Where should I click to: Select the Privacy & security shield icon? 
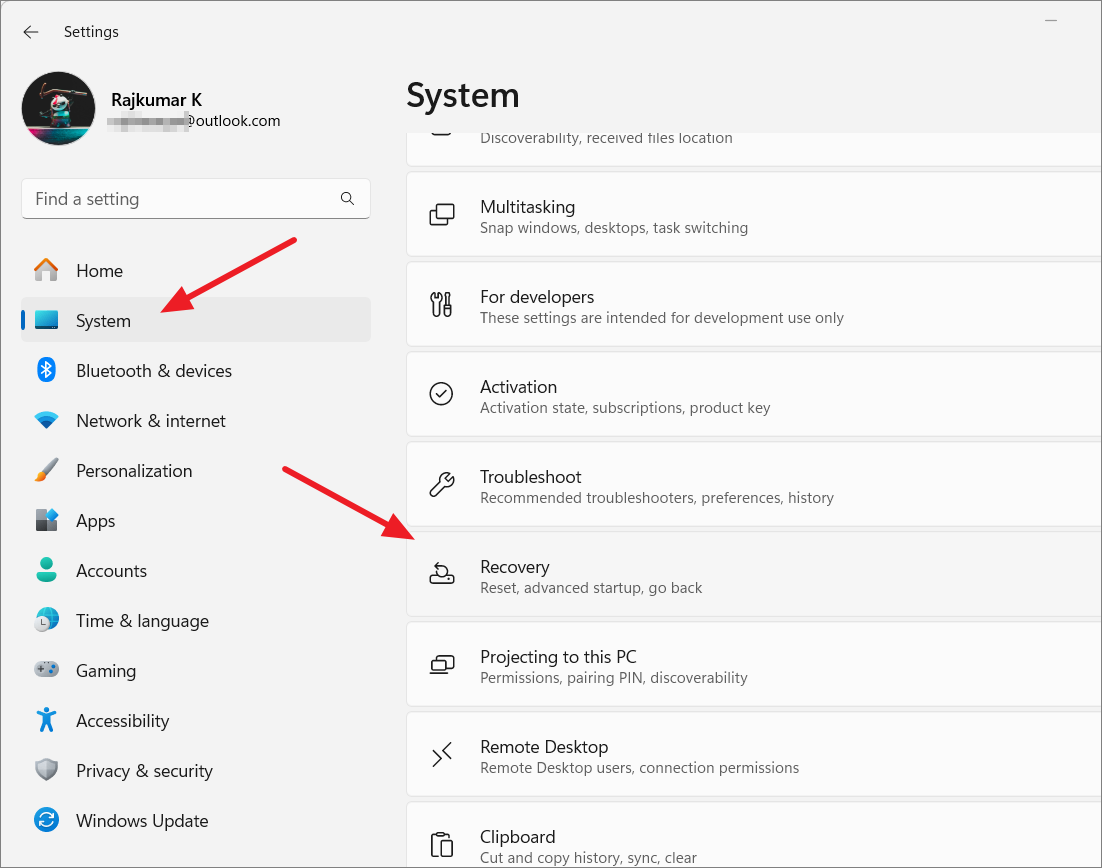point(47,770)
